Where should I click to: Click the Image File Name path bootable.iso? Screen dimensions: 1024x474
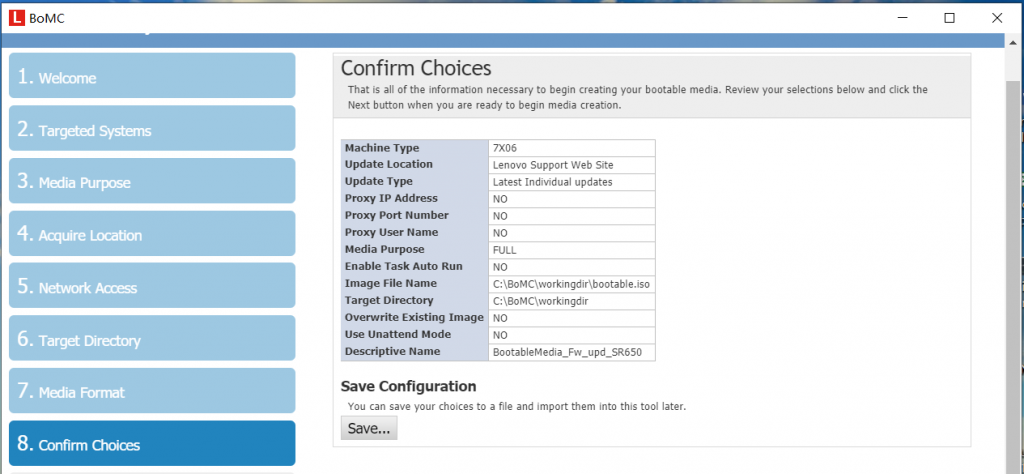tap(571, 284)
